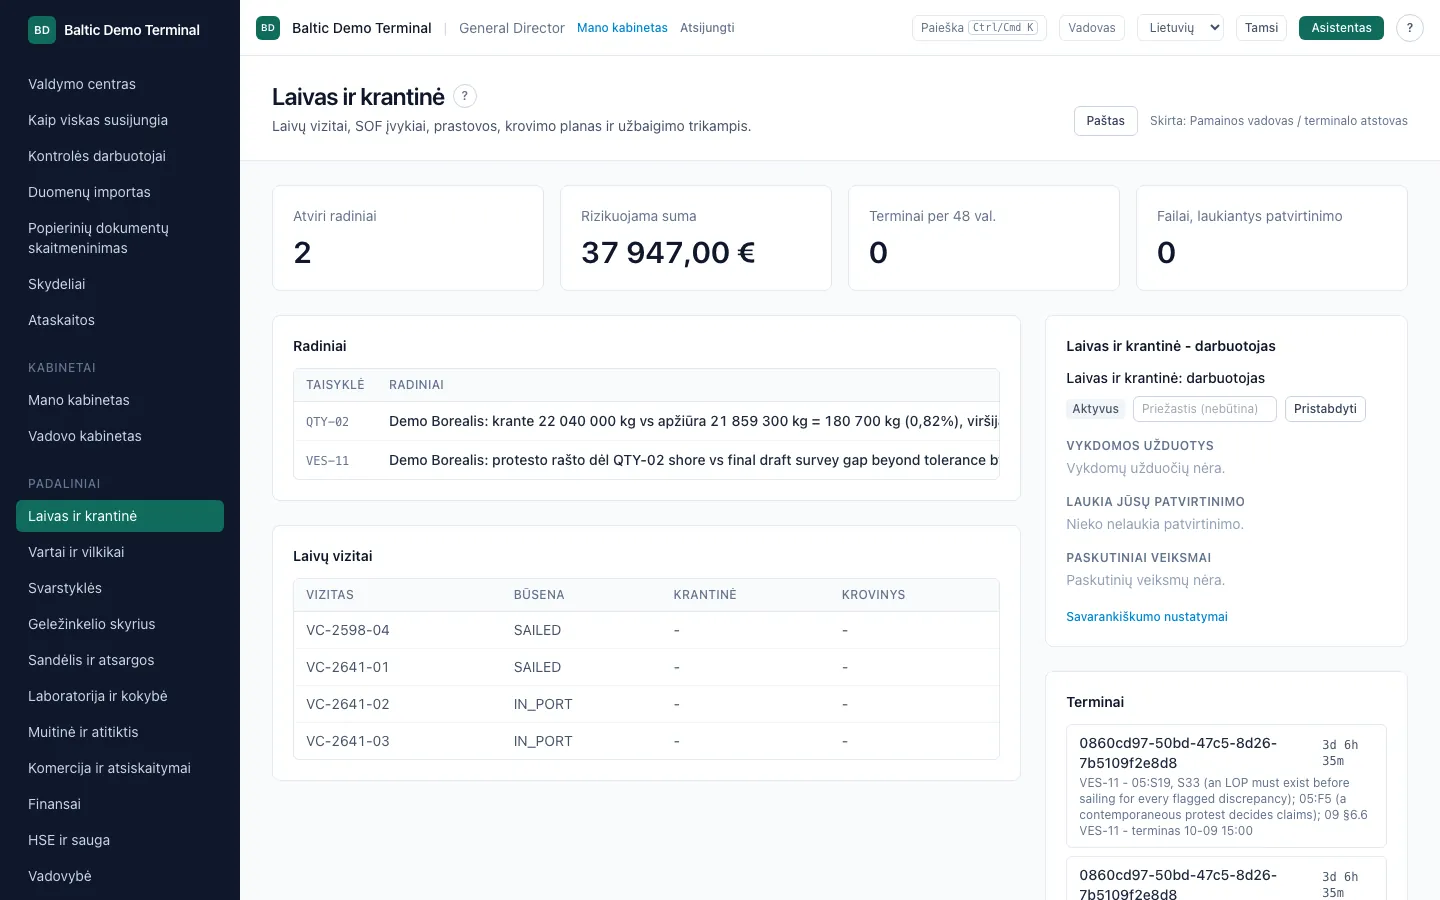Open finding row QTY-02

[x=646, y=421]
